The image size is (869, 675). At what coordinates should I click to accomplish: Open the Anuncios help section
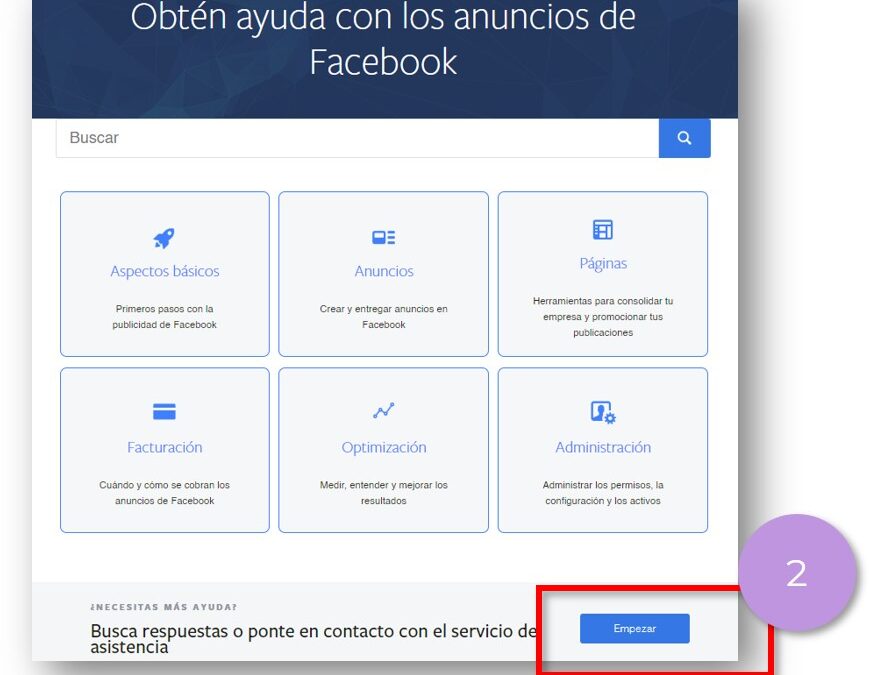(384, 271)
